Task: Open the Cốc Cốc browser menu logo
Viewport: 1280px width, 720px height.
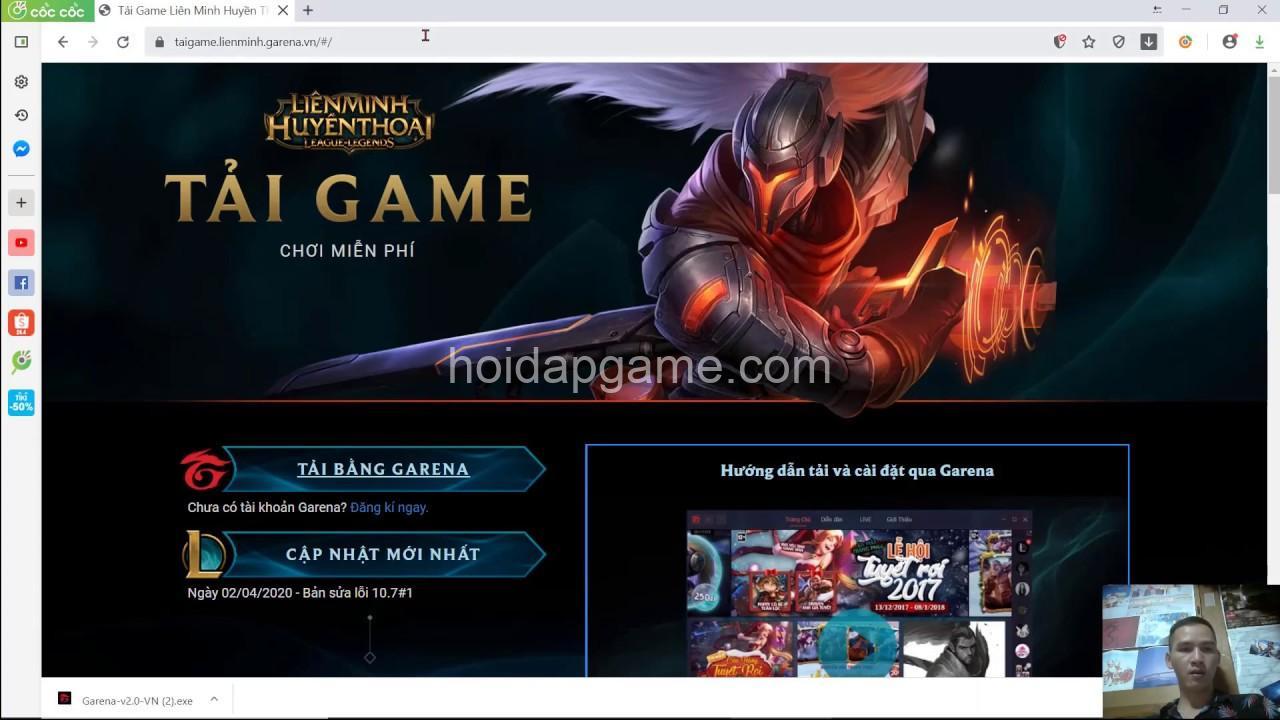Action: coord(47,11)
